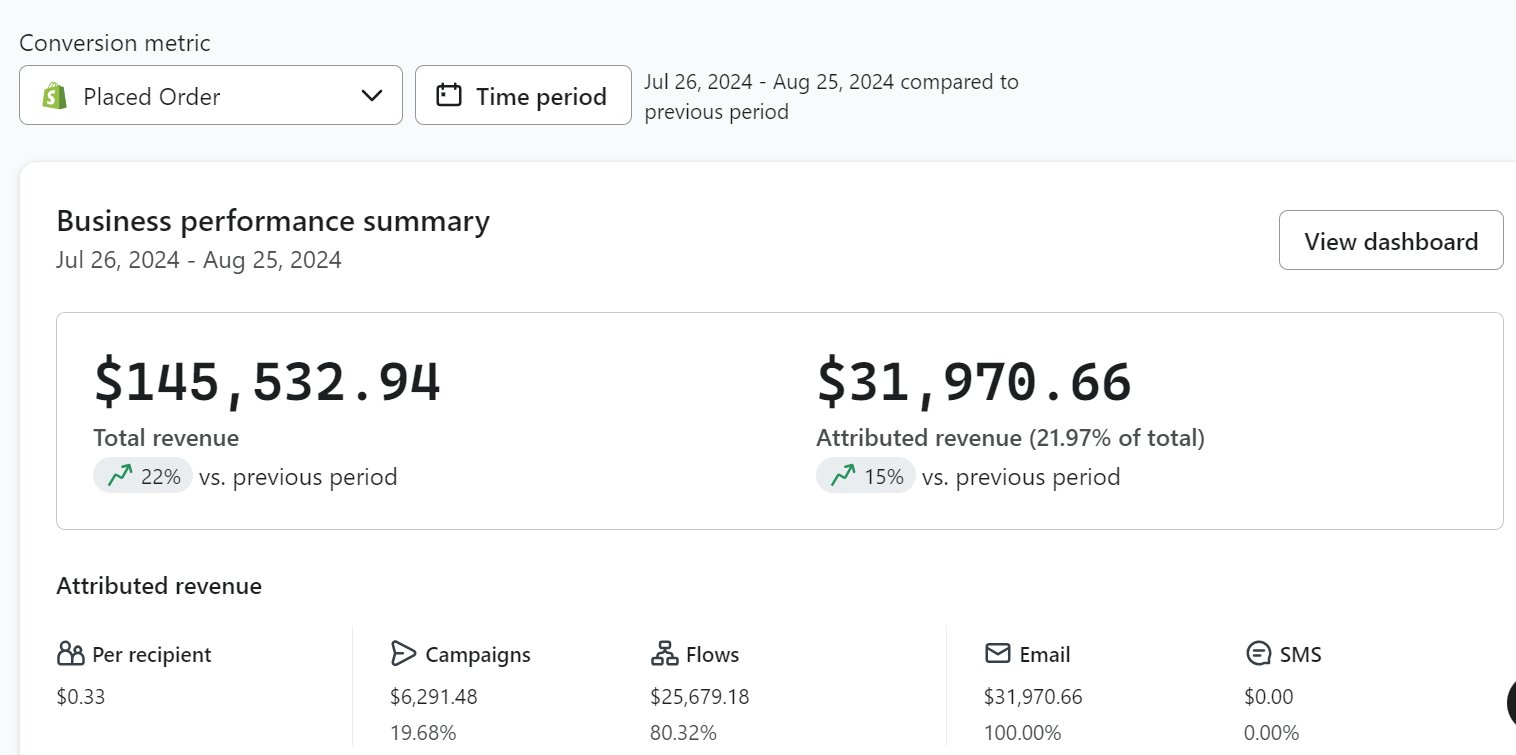Image resolution: width=1516 pixels, height=755 pixels.
Task: Click the Per recipient people icon
Action: click(71, 654)
